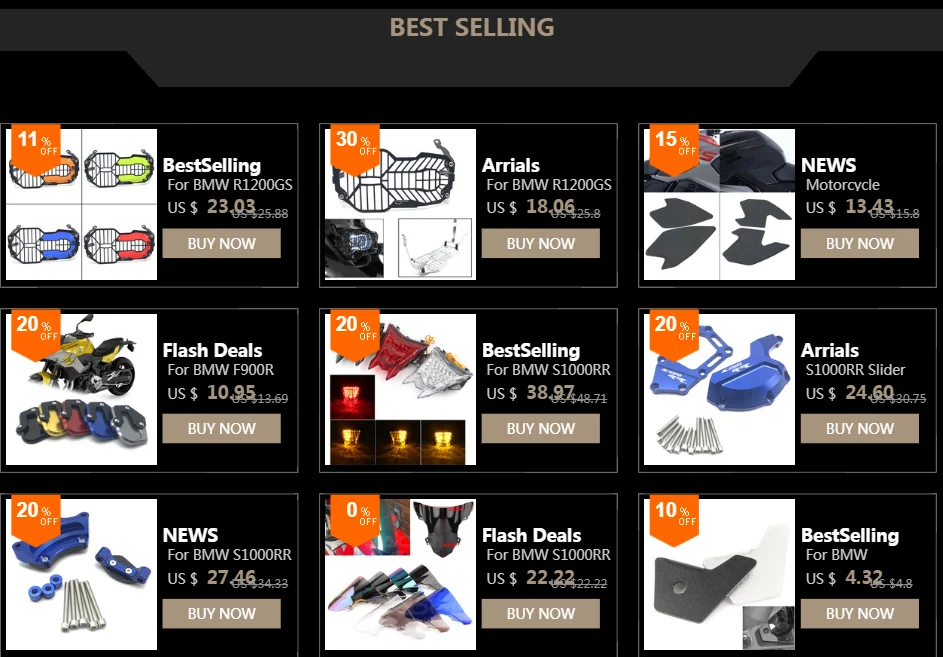This screenshot has height=657, width=943.
Task: Click the 15% off discount badge
Action: point(674,148)
